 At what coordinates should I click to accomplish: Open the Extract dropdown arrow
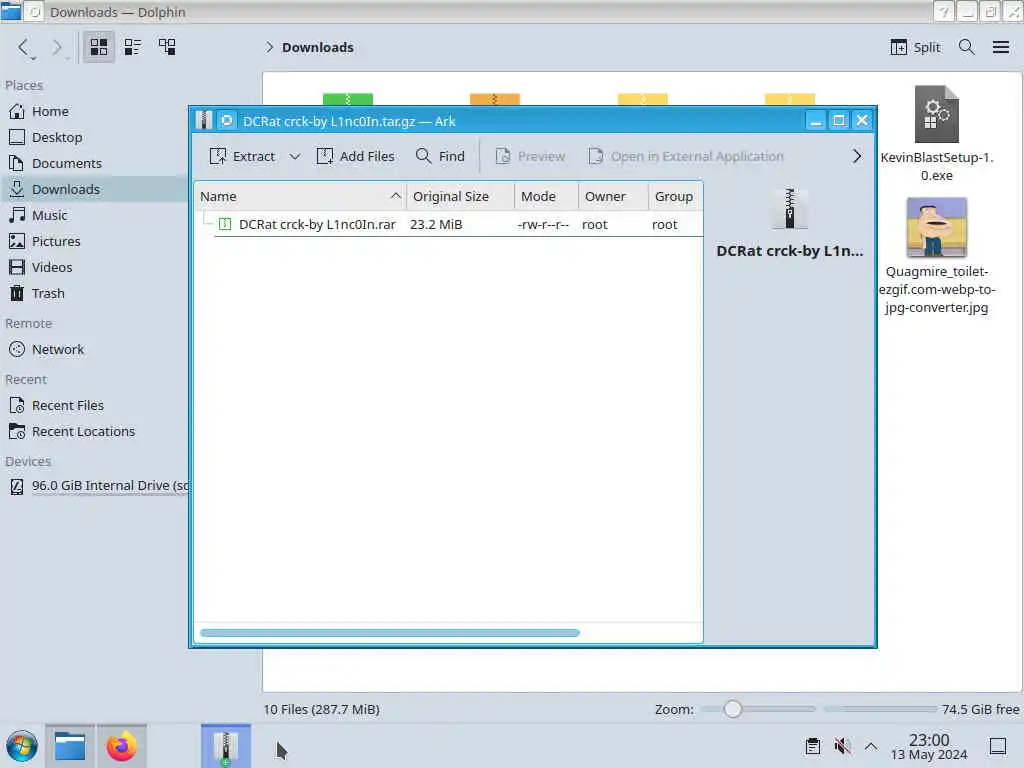(295, 157)
